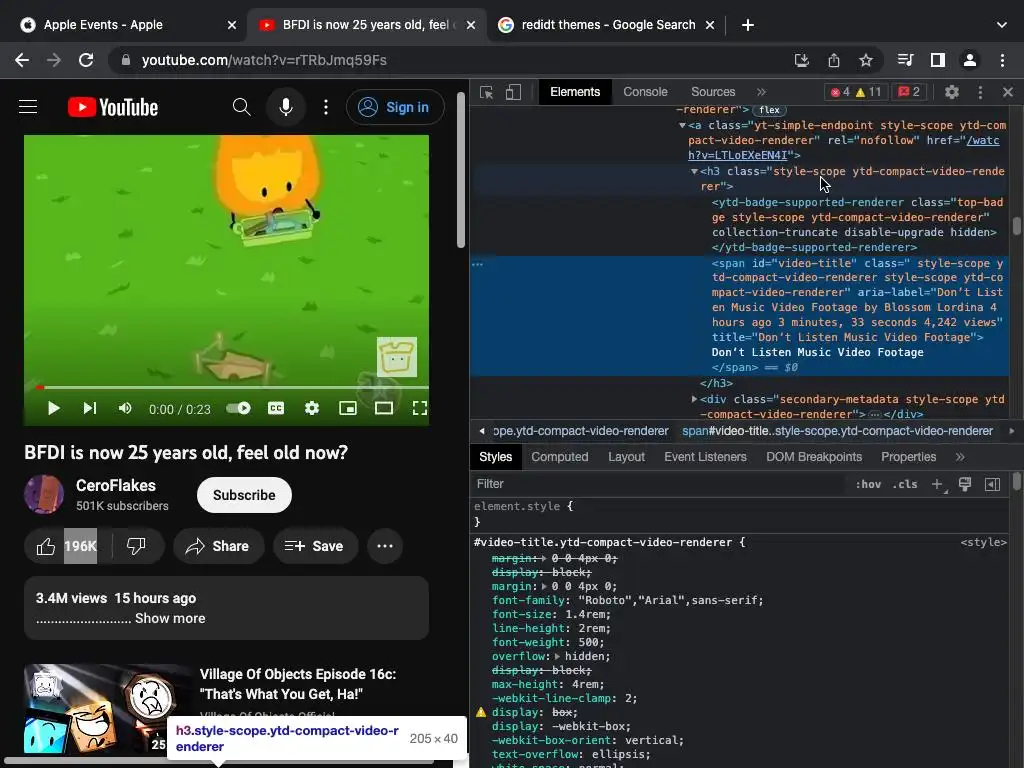Open more actions ellipsis under the video

385,546
